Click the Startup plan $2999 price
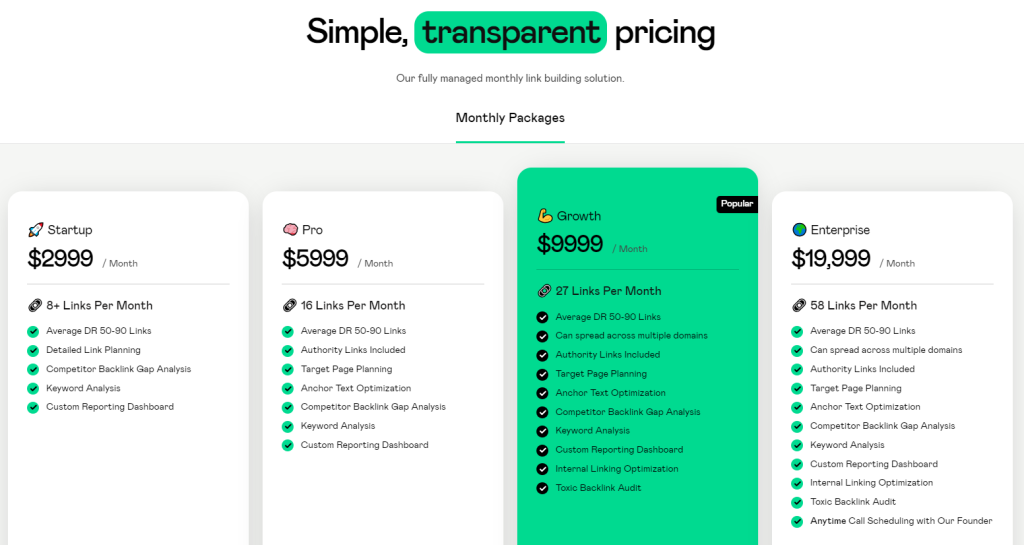Viewport: 1024px width, 545px height. point(61,259)
